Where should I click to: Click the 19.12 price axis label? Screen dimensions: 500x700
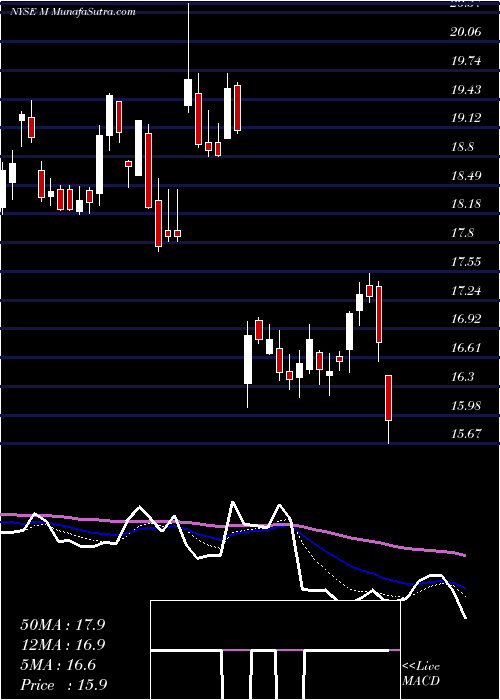coord(467,118)
